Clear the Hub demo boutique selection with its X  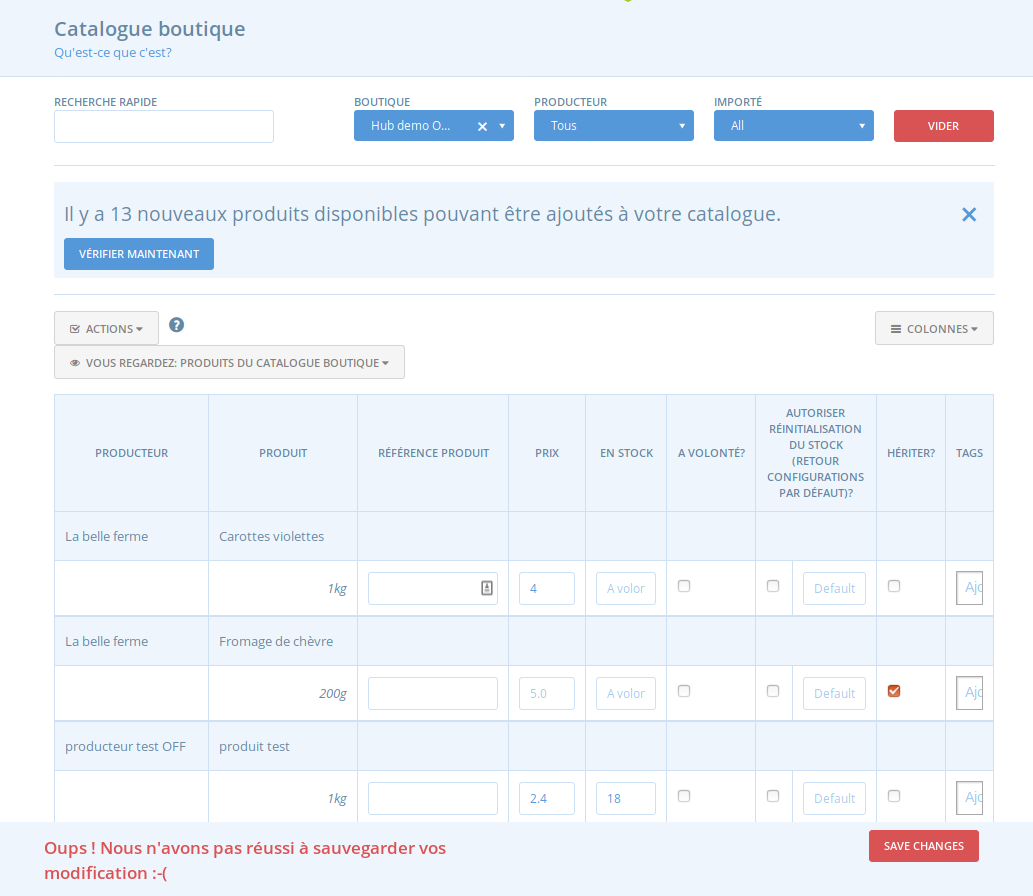tap(482, 126)
